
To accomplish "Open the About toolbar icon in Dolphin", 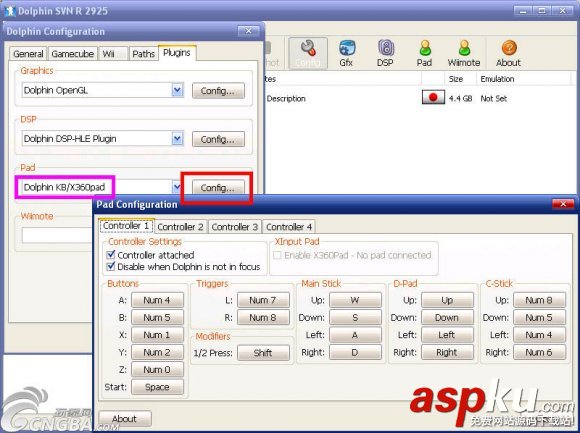I will click(x=509, y=54).
